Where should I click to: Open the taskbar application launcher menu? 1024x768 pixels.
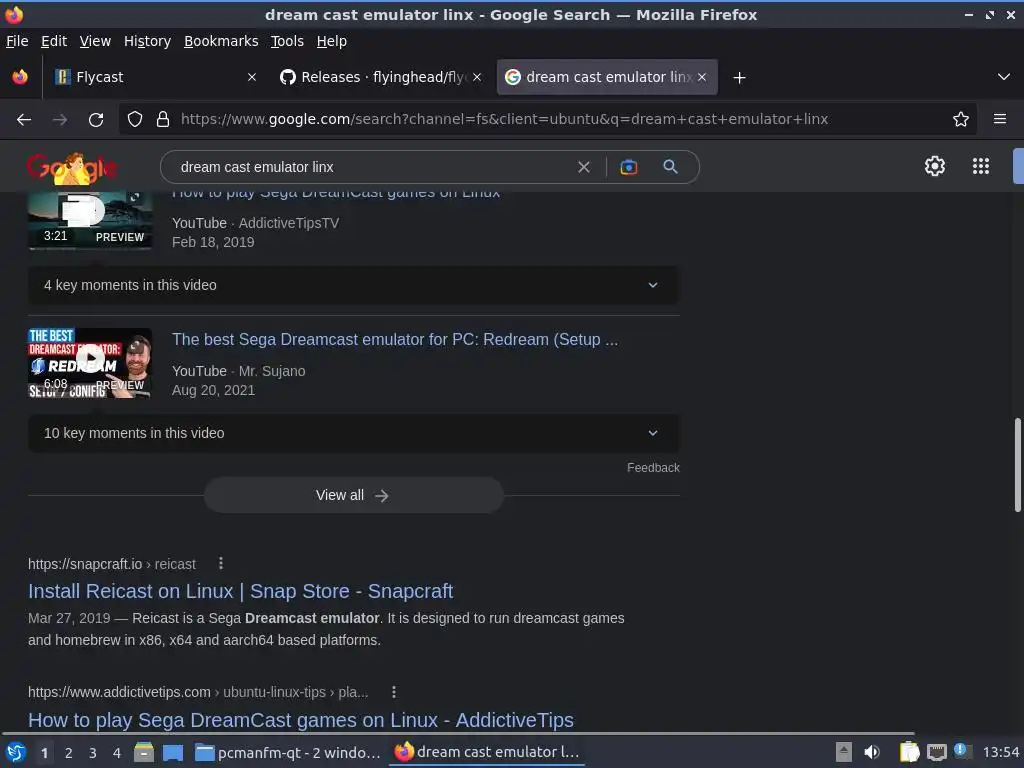point(16,752)
